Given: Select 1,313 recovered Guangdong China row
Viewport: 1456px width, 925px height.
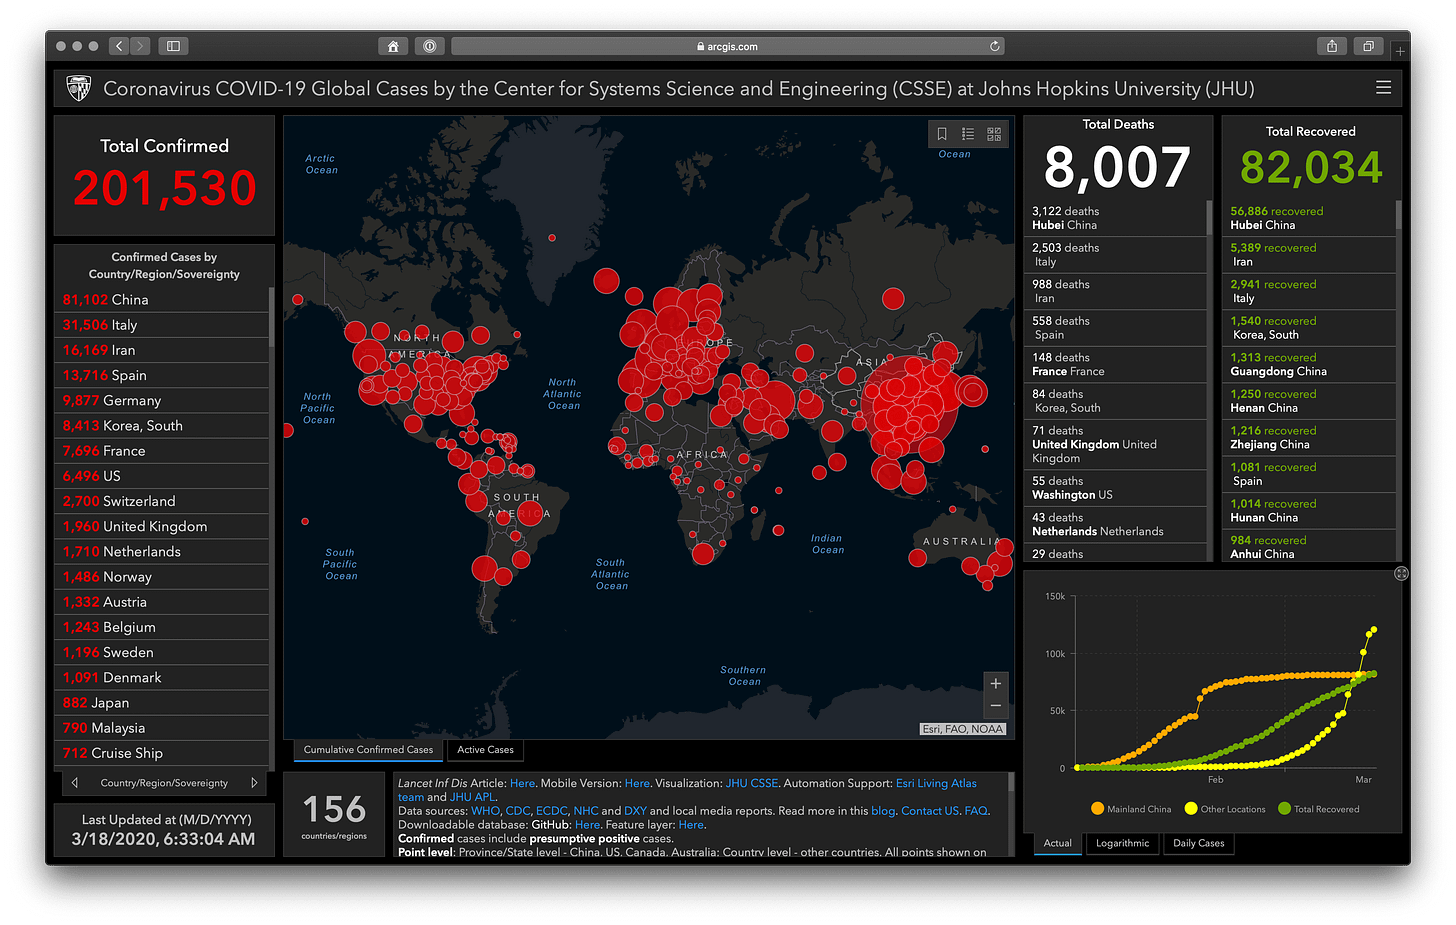Looking at the screenshot, I should (x=1308, y=364).
